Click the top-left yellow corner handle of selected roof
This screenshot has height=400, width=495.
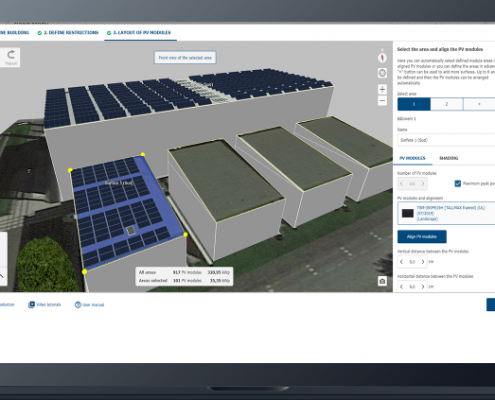pos(70,170)
